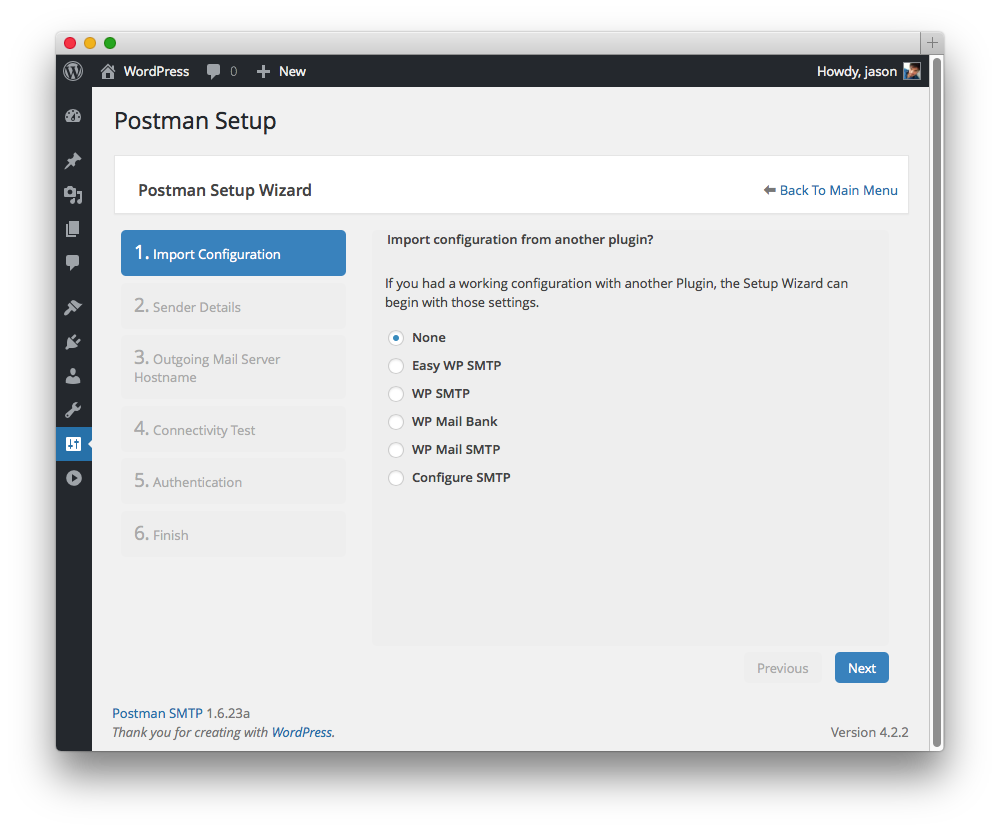
Task: Open the Howdy, jason account menu
Action: click(x=867, y=71)
